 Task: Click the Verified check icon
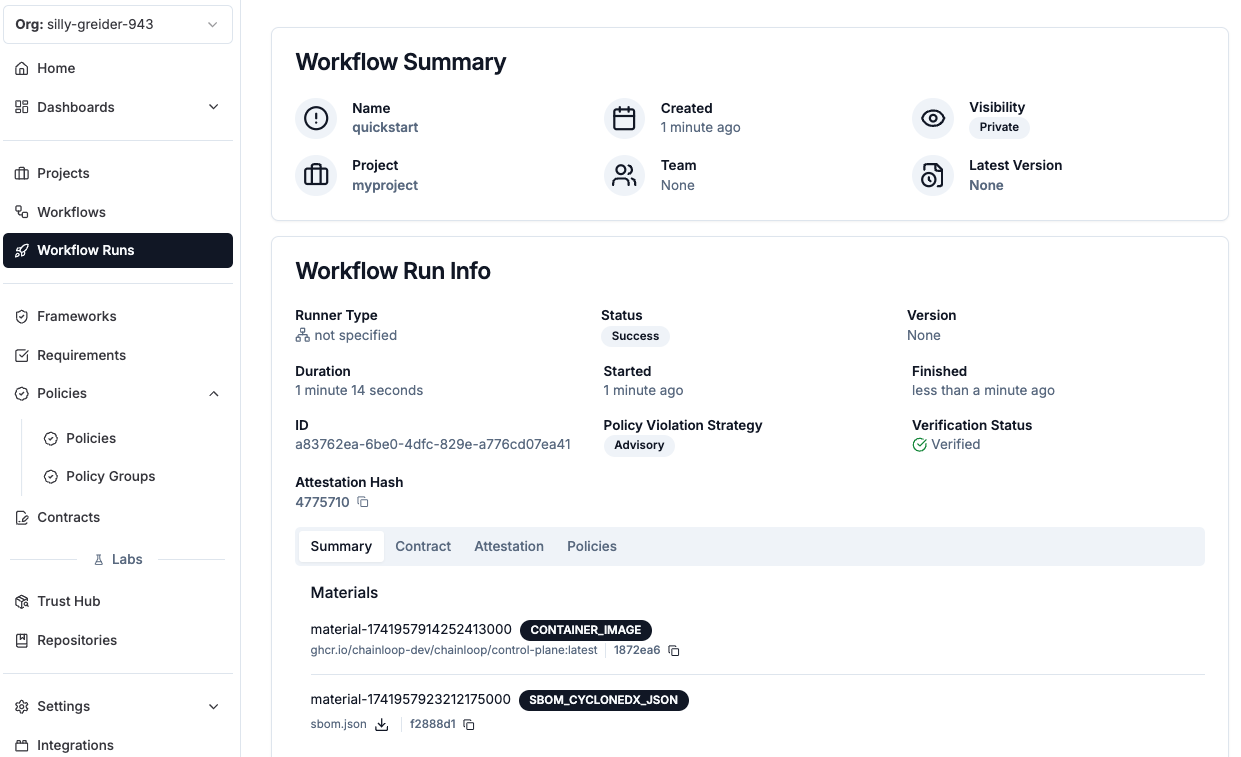[919, 444]
